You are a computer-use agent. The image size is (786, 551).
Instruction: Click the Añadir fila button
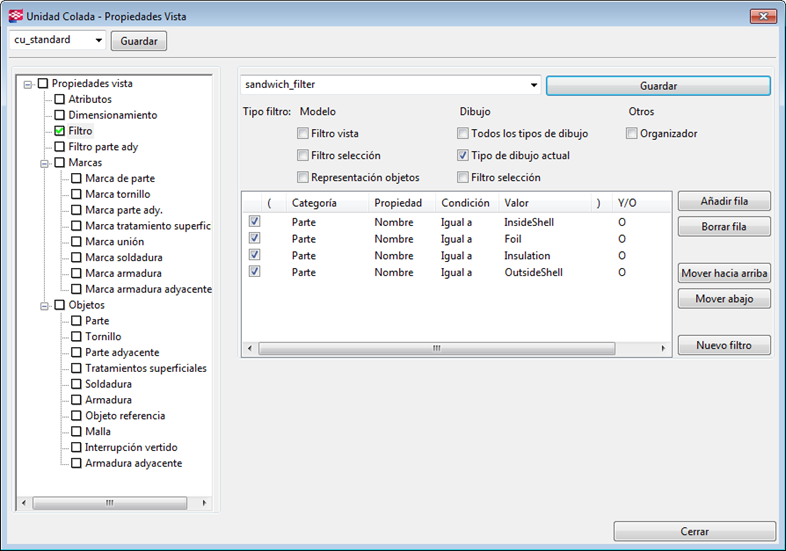724,202
